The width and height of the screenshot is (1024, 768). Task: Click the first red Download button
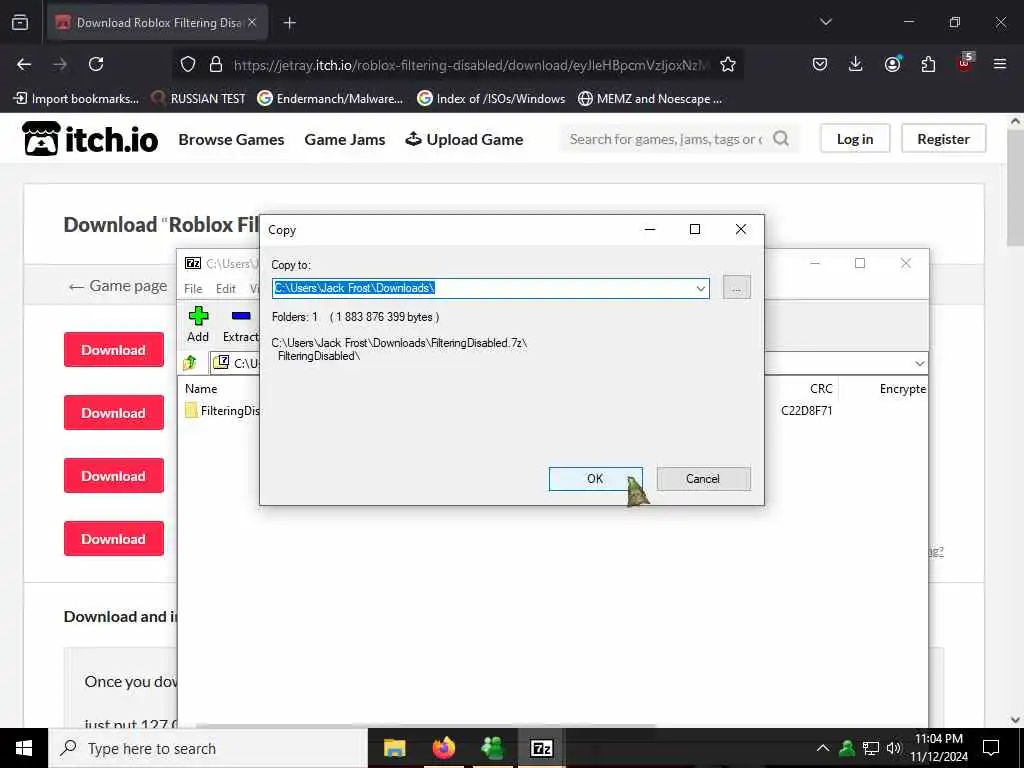[114, 350]
